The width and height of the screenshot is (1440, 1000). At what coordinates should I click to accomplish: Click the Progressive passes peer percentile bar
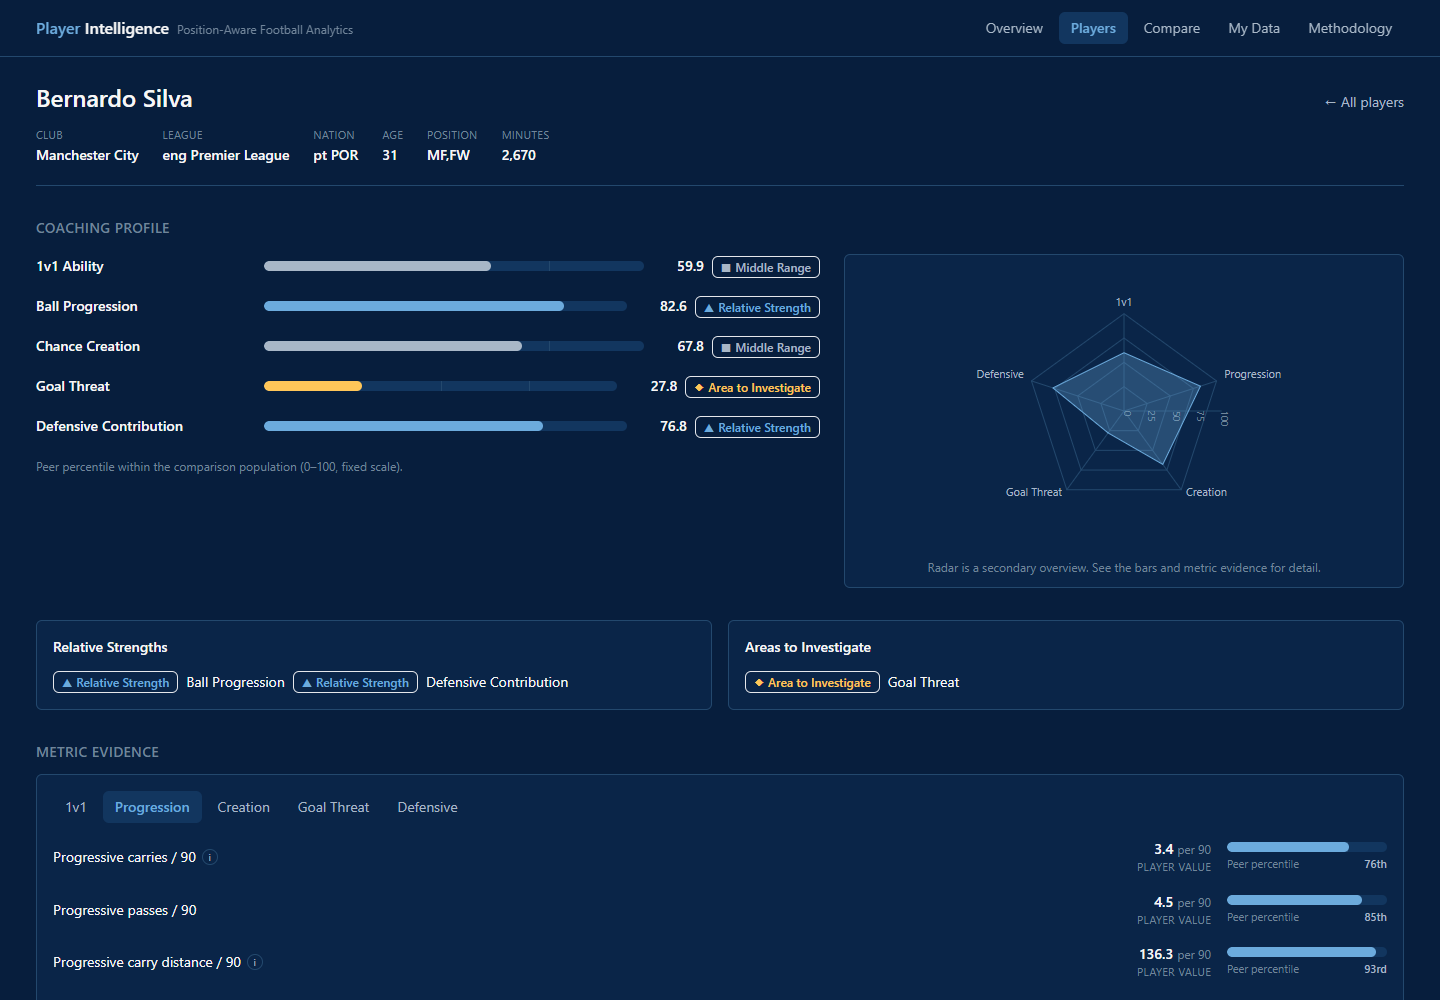(1307, 900)
